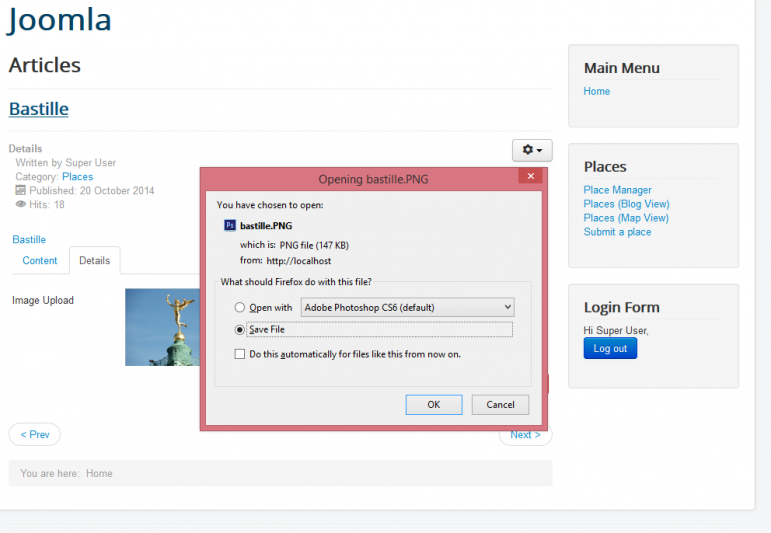The width and height of the screenshot is (771, 533).
Task: Switch to the Content tab
Action: [40, 261]
